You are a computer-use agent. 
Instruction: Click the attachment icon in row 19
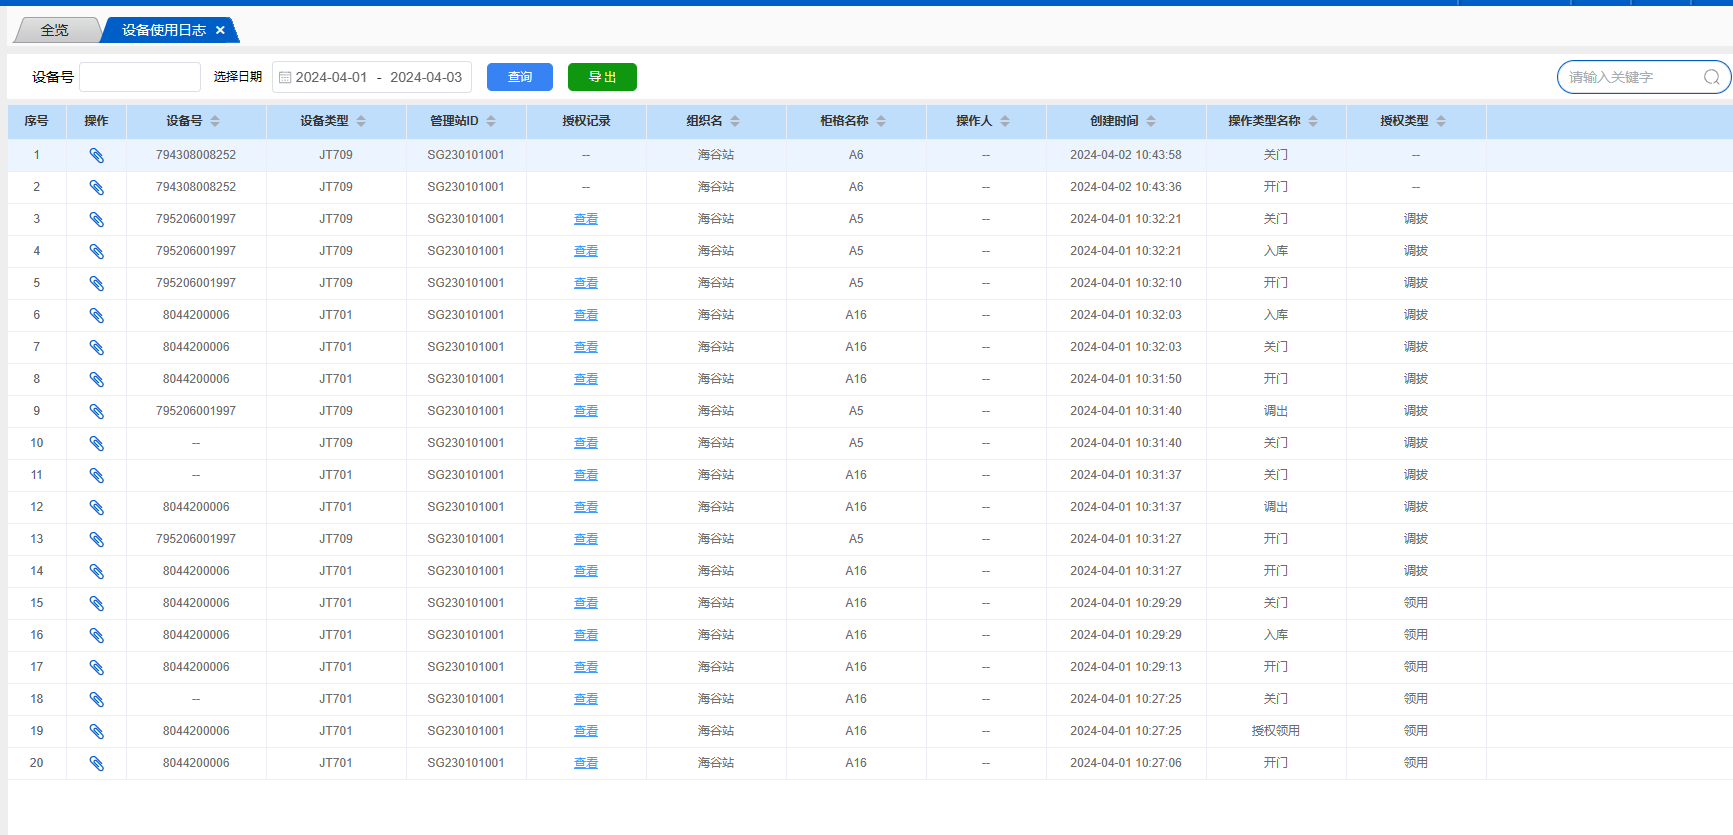tap(96, 731)
